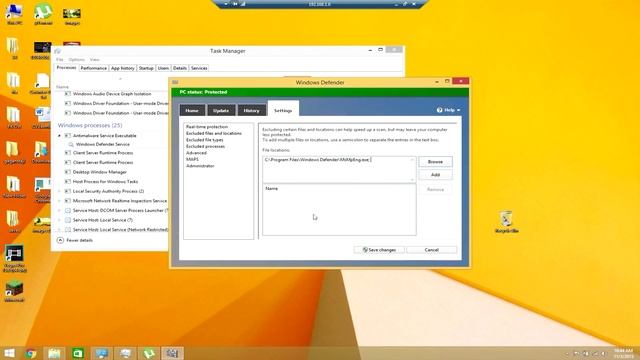Click the Name column header in Task Manager
The image size is (640, 360).
click(62, 87)
